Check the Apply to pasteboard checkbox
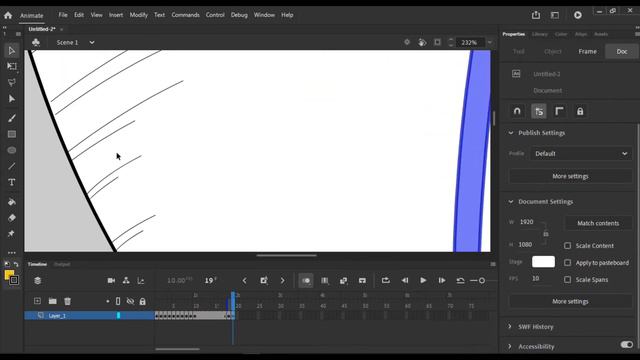Screen dimensions: 640x360 567,263
